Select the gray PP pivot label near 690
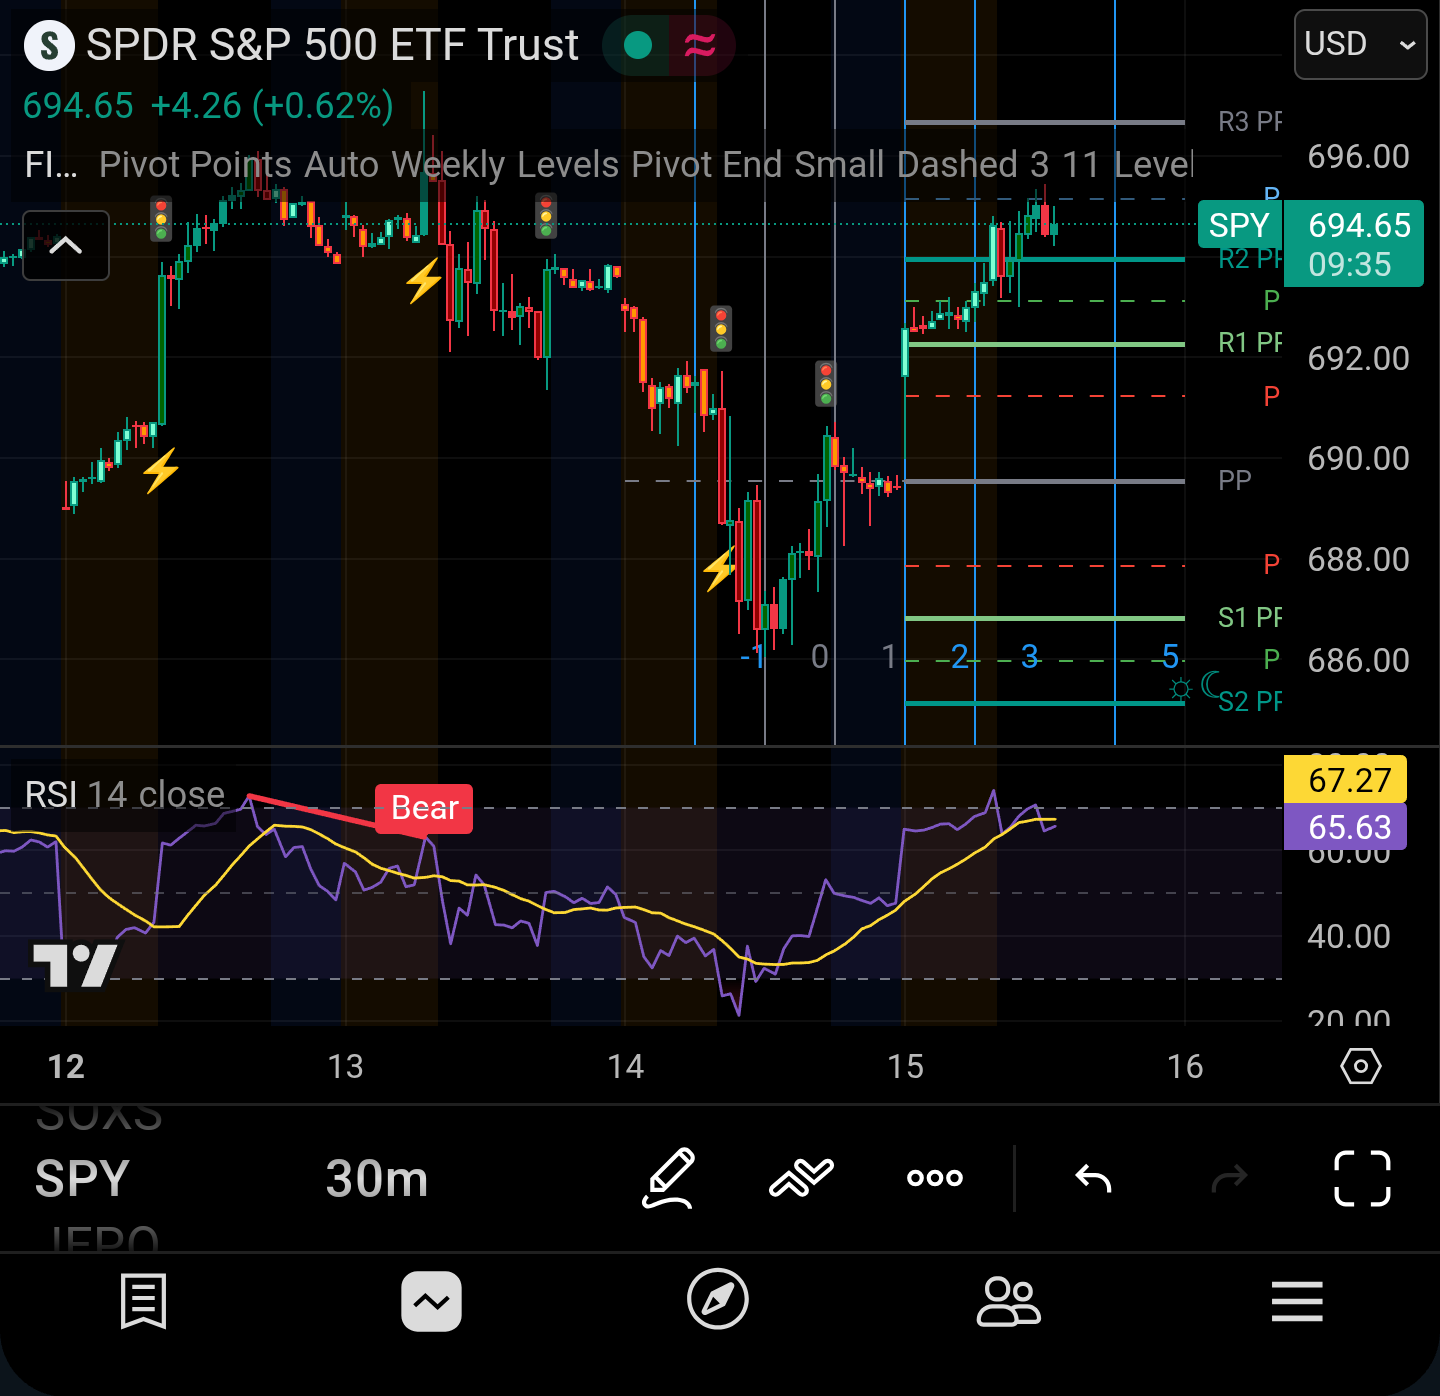 coord(1235,481)
